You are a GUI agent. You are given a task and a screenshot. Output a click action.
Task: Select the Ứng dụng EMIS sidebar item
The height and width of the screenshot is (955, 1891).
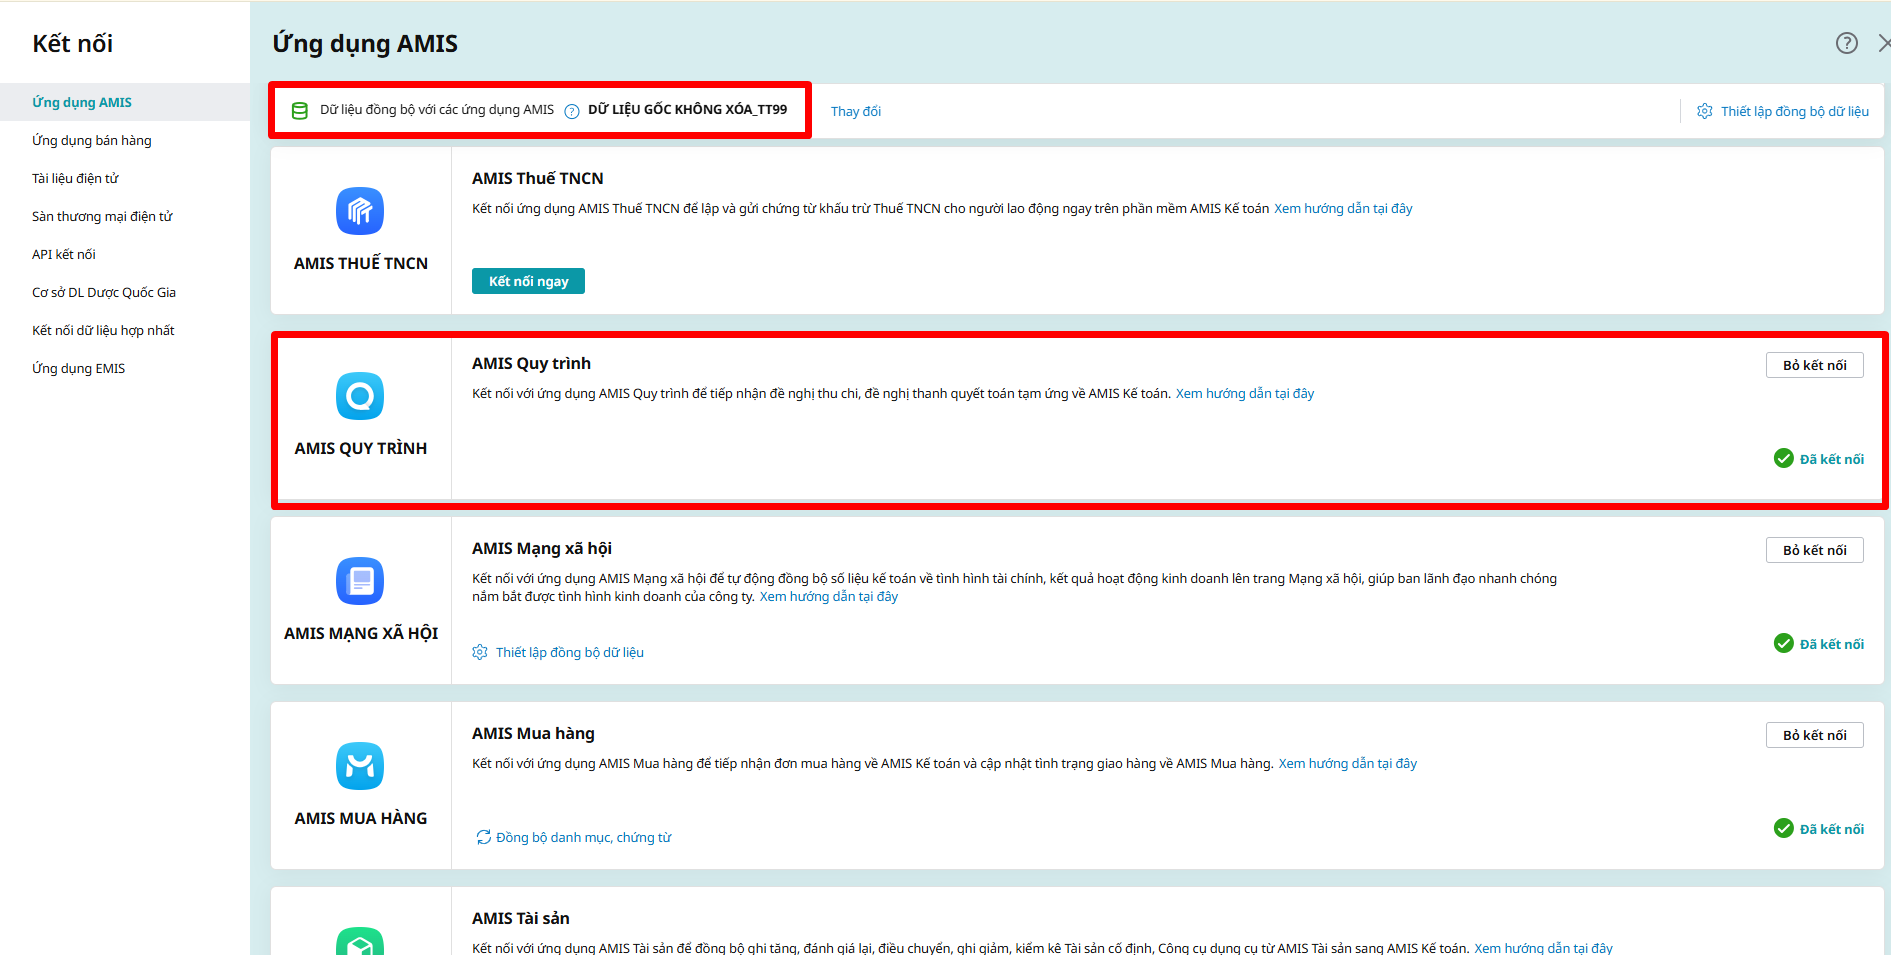tap(125, 368)
